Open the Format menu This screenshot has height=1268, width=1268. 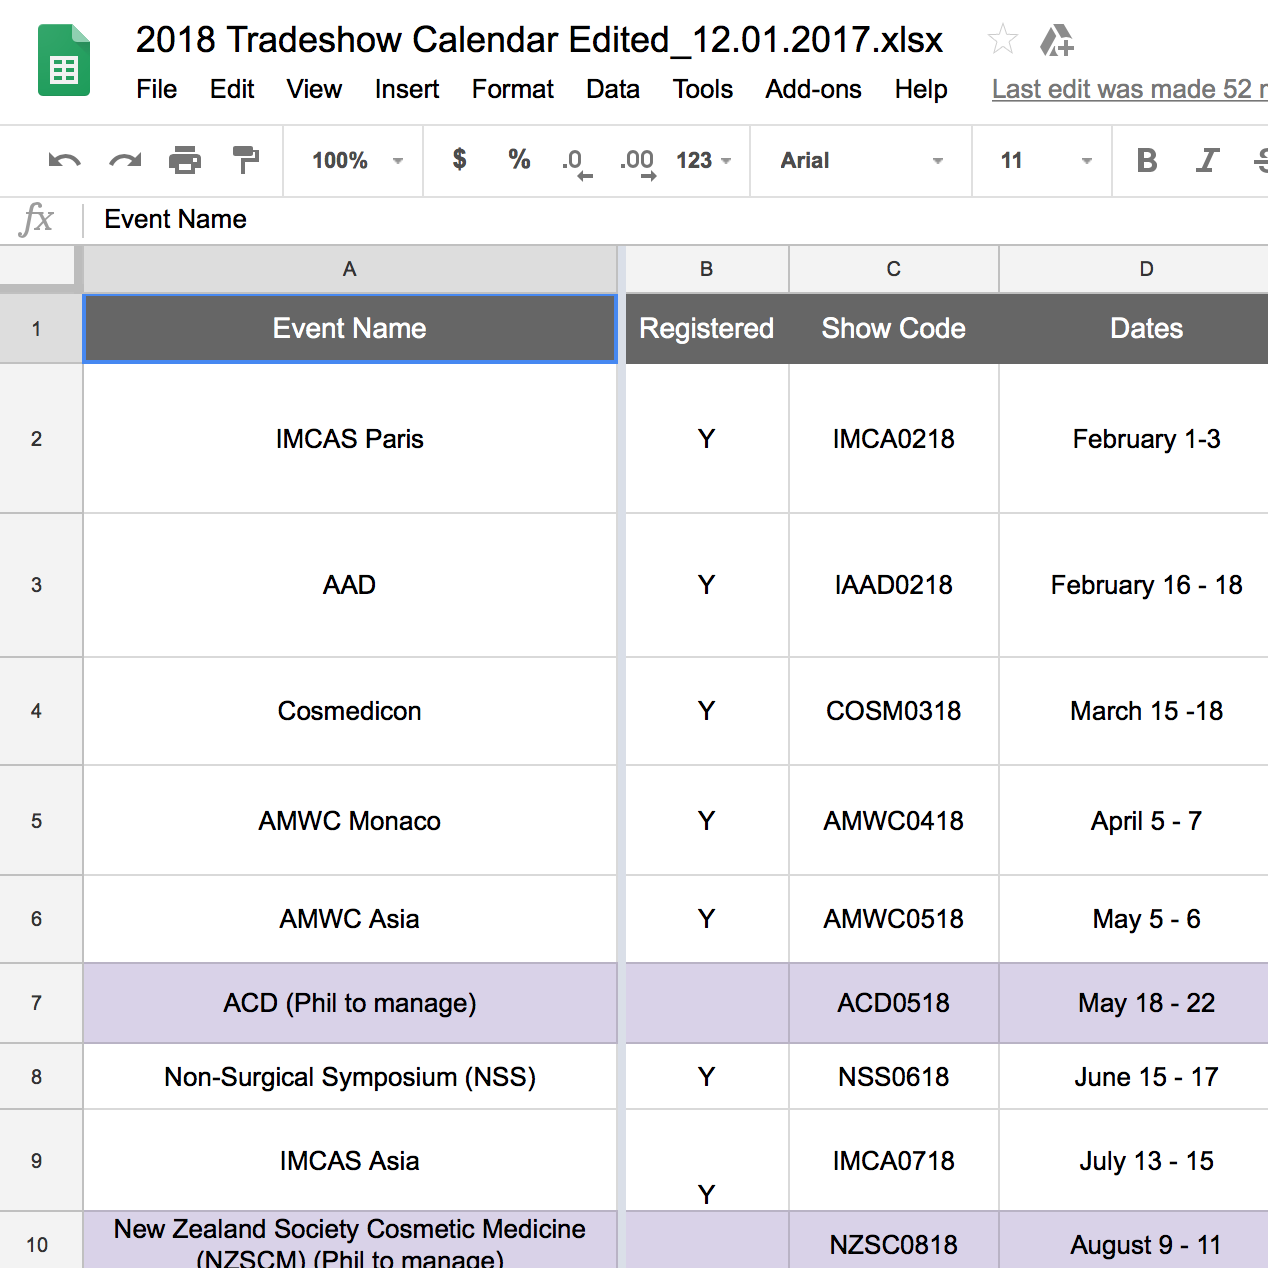(x=513, y=89)
